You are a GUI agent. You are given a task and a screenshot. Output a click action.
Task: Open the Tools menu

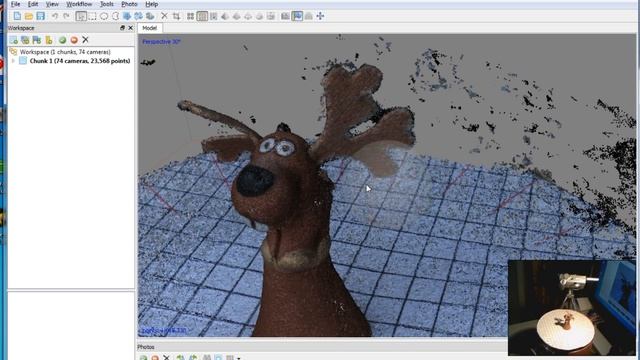click(x=107, y=4)
